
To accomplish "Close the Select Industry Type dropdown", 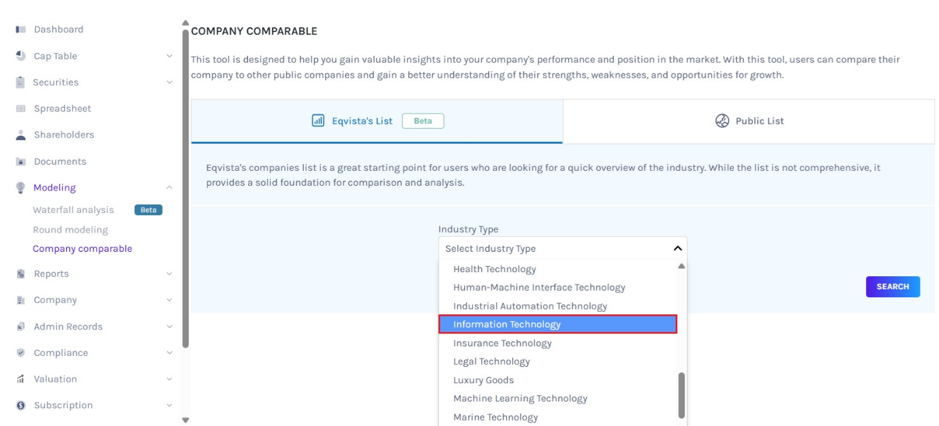I will 677,248.
